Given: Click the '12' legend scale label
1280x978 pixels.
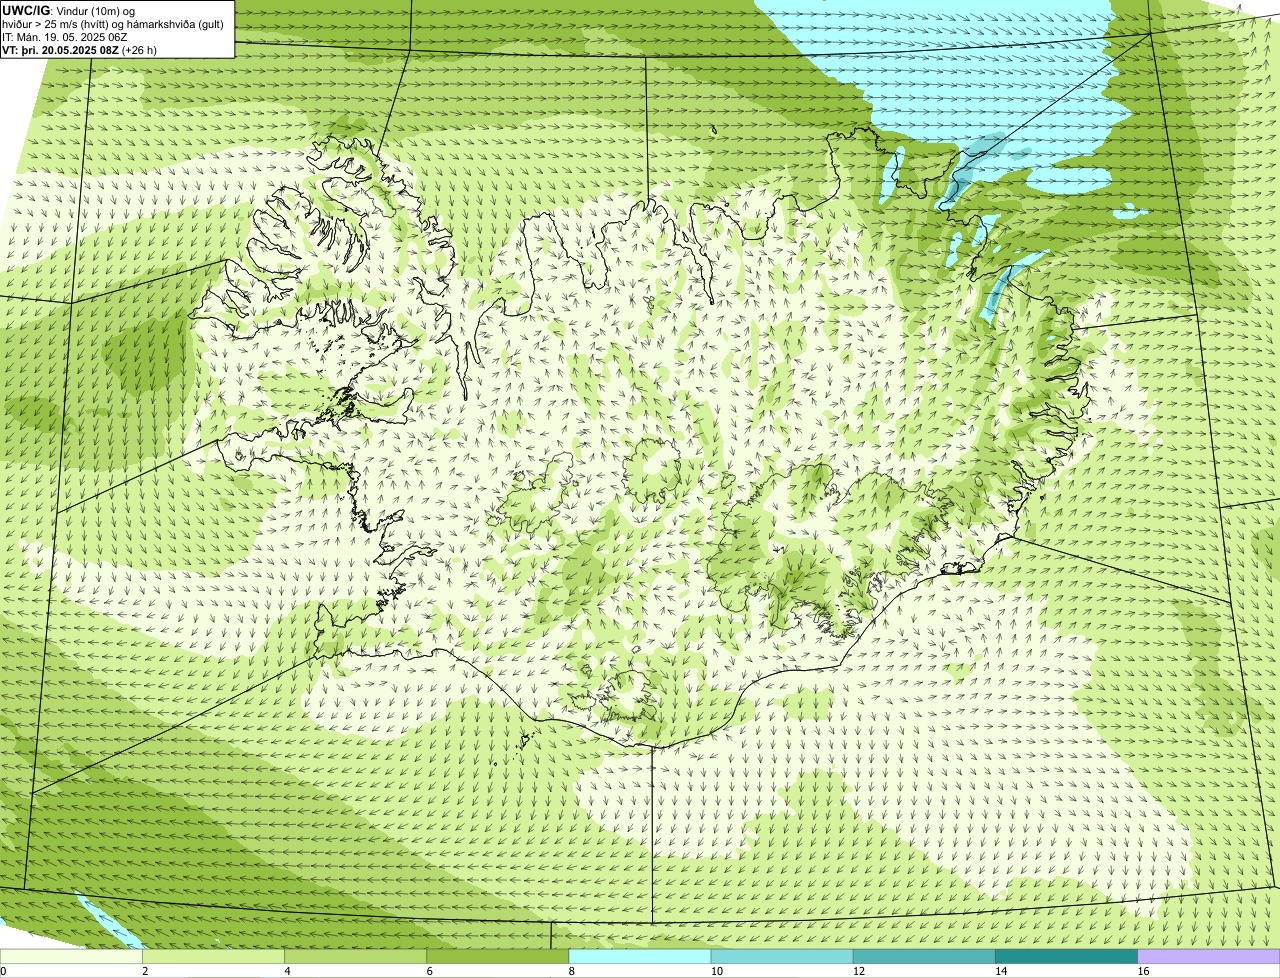Looking at the screenshot, I should tap(858, 971).
